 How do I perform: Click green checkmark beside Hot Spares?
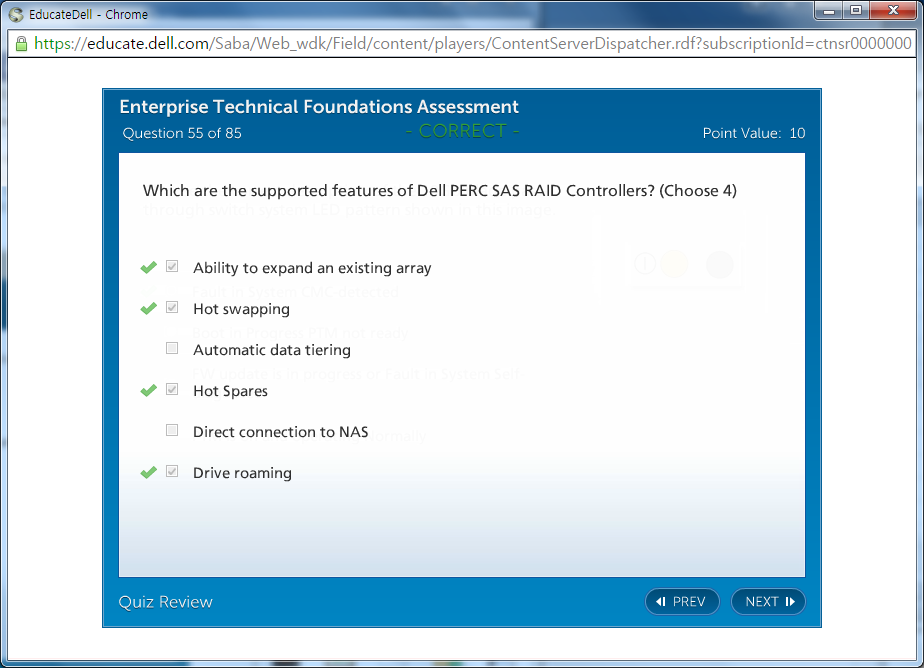click(148, 390)
